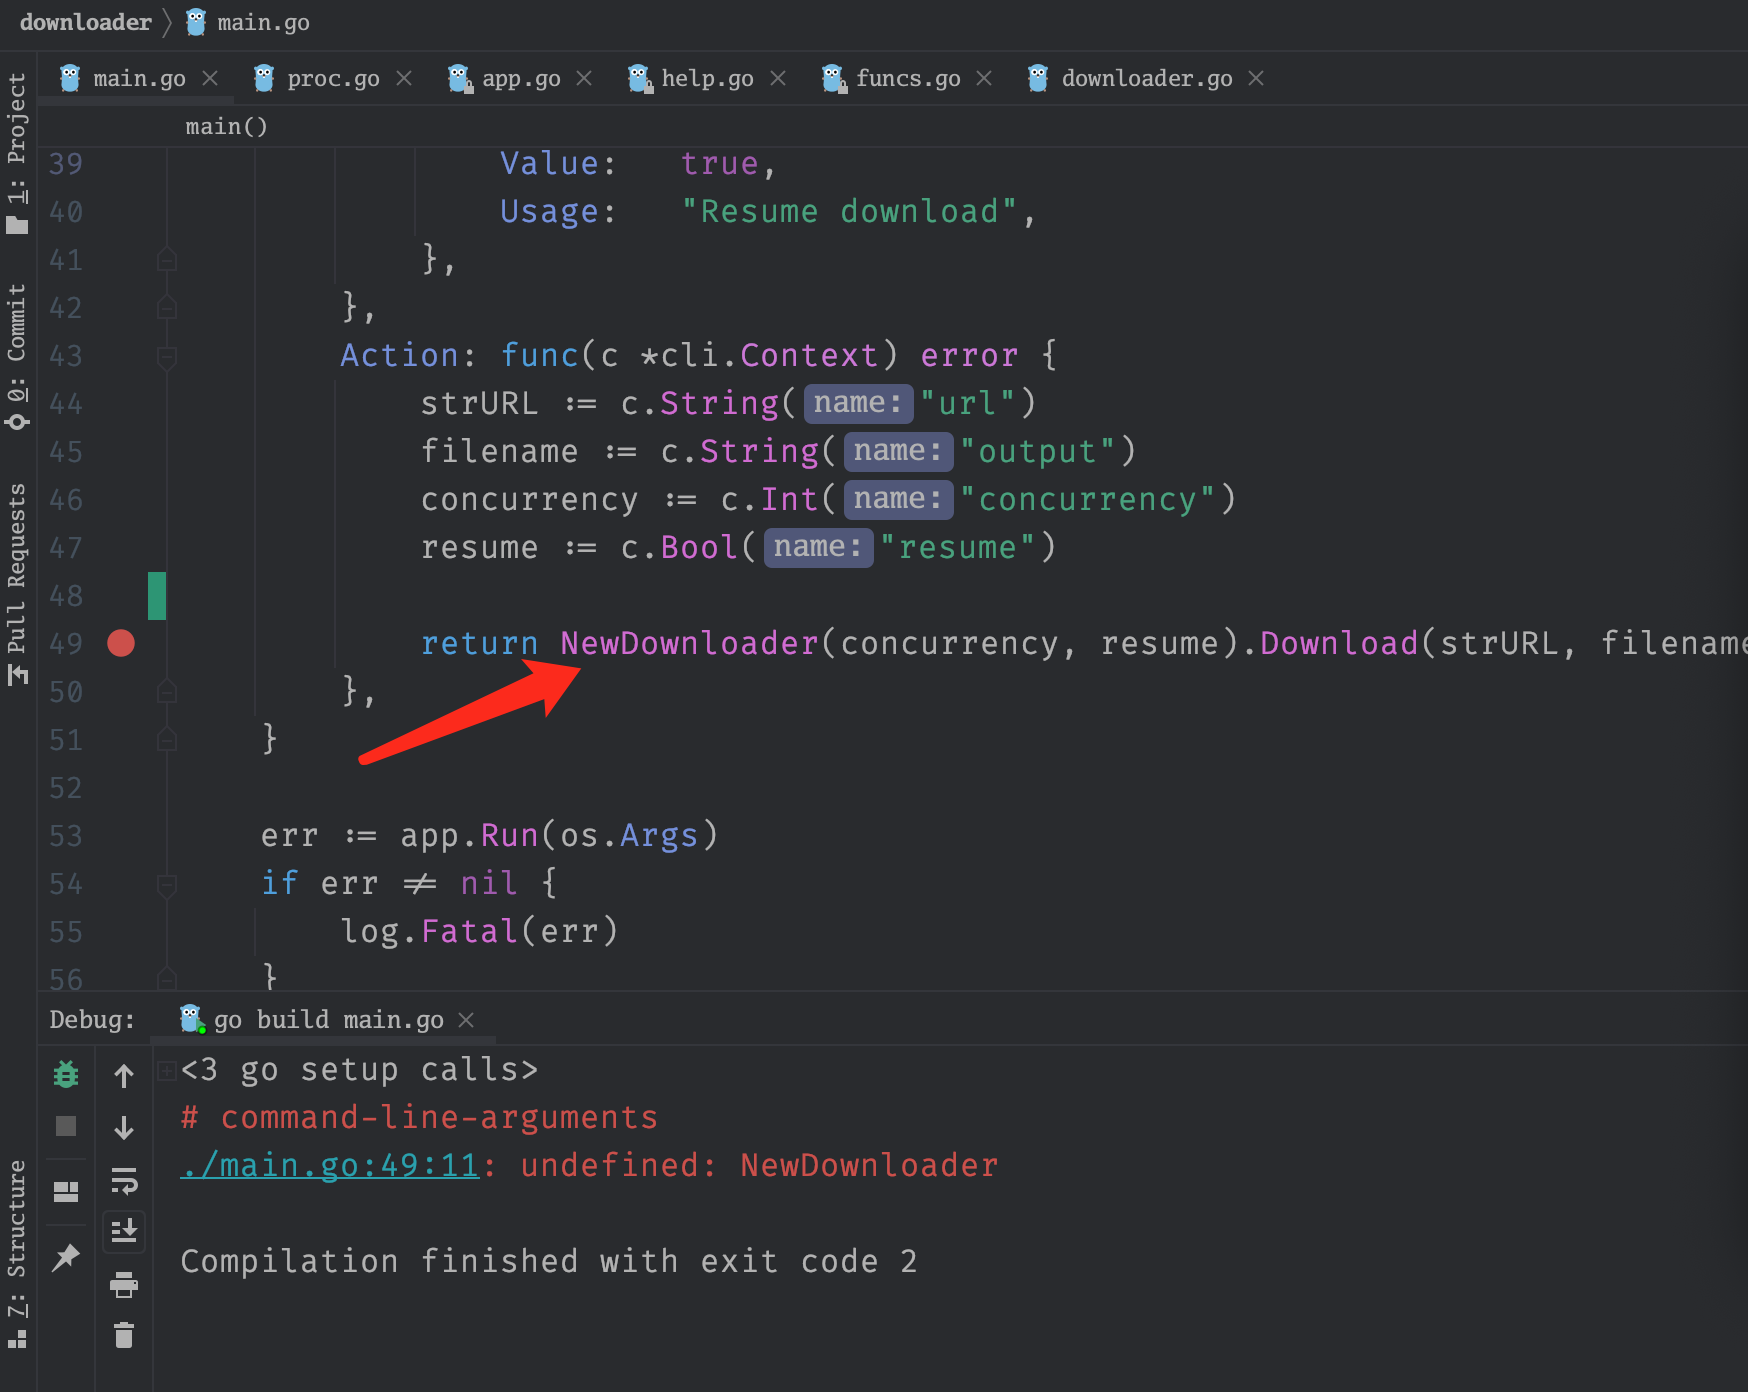Viewport: 1748px width, 1392px height.
Task: Close the downloader.go tab
Action: point(1256,78)
